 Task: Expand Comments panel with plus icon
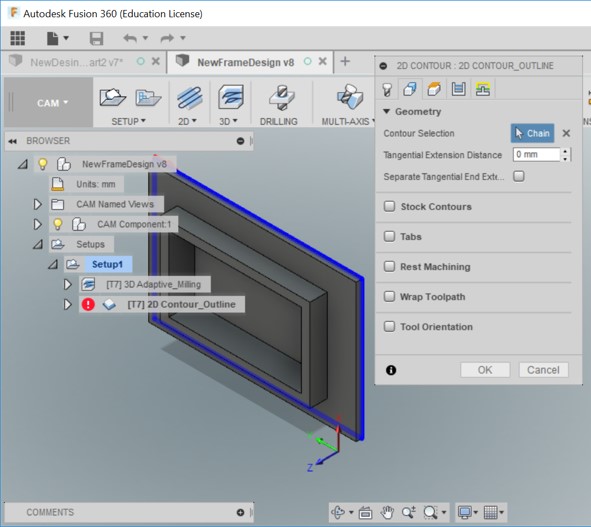pos(240,512)
